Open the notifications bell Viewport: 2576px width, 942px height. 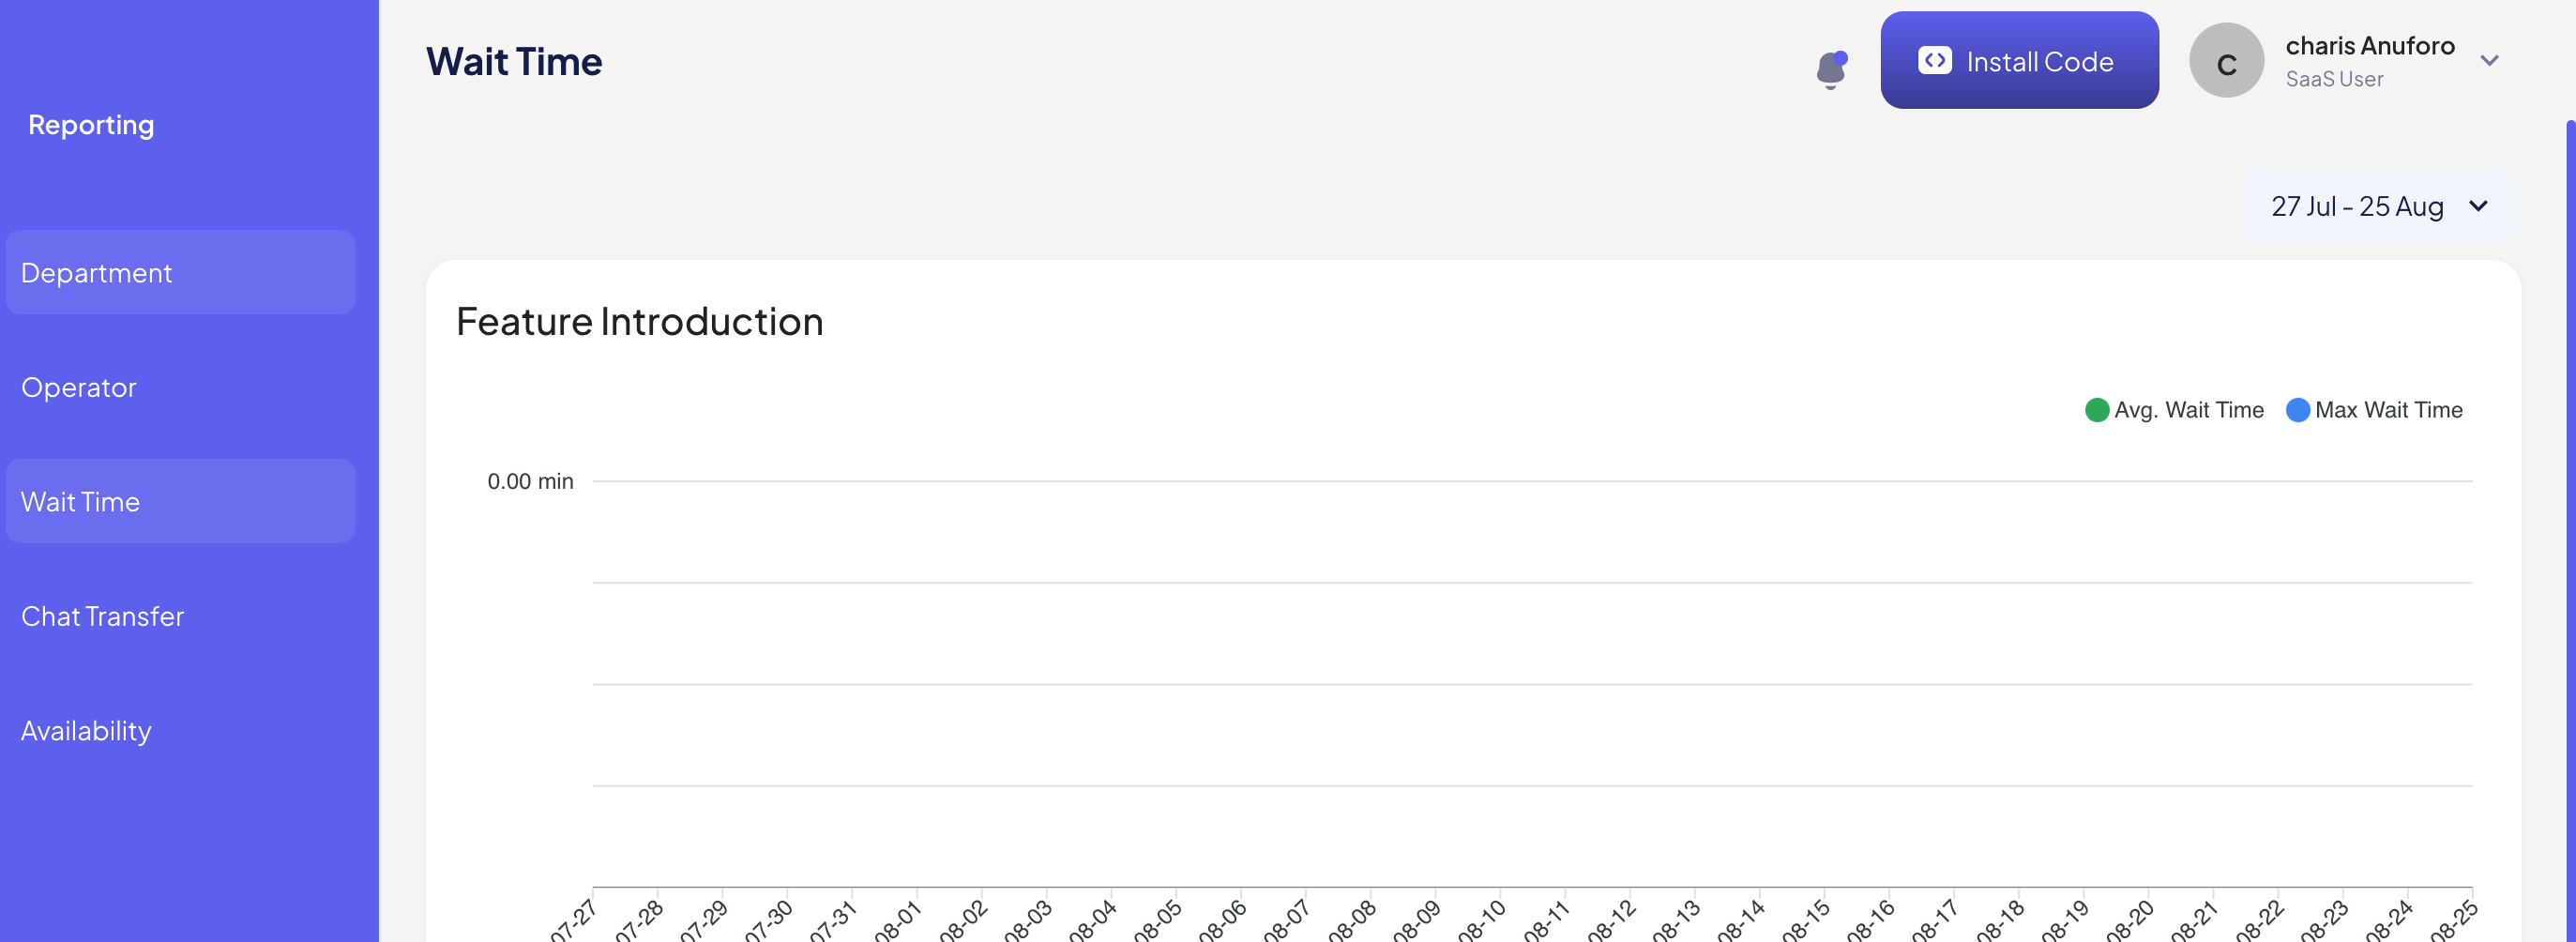(x=1830, y=69)
